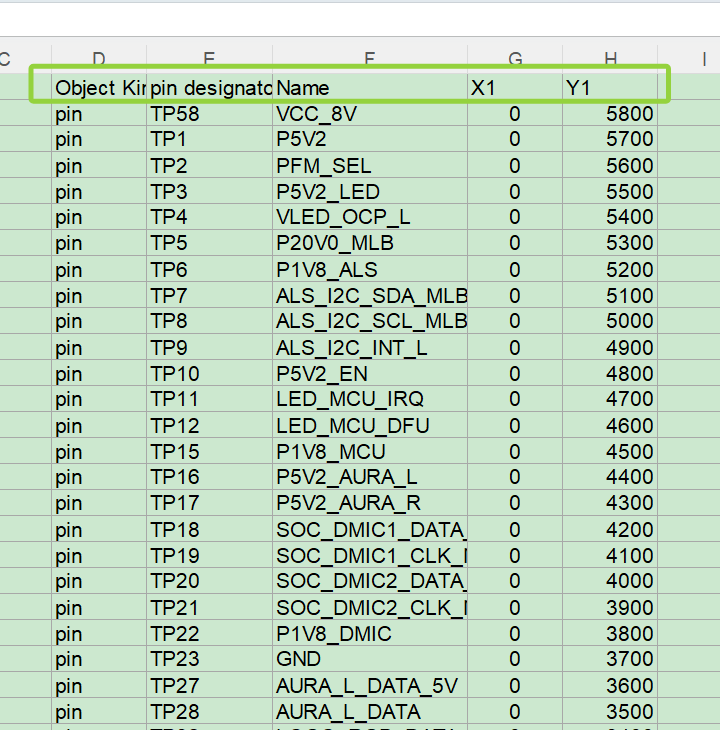720x730 pixels.
Task: Select cell PFM_SEL
Action: pos(370,165)
